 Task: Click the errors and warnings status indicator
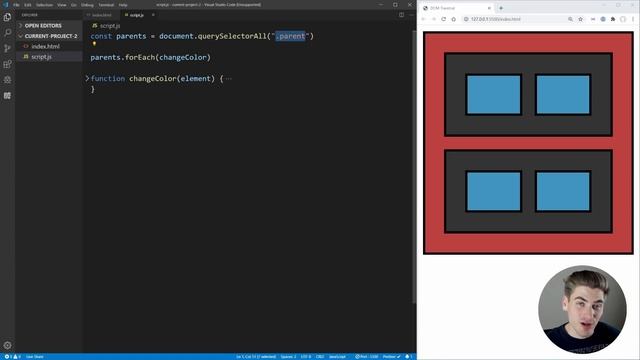pos(12,357)
